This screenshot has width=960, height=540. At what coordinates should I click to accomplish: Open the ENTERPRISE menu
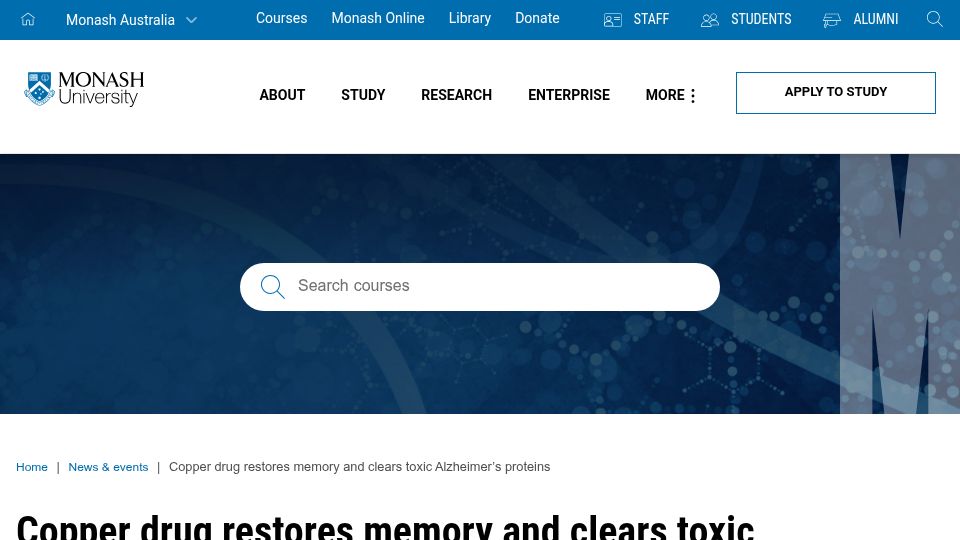569,95
